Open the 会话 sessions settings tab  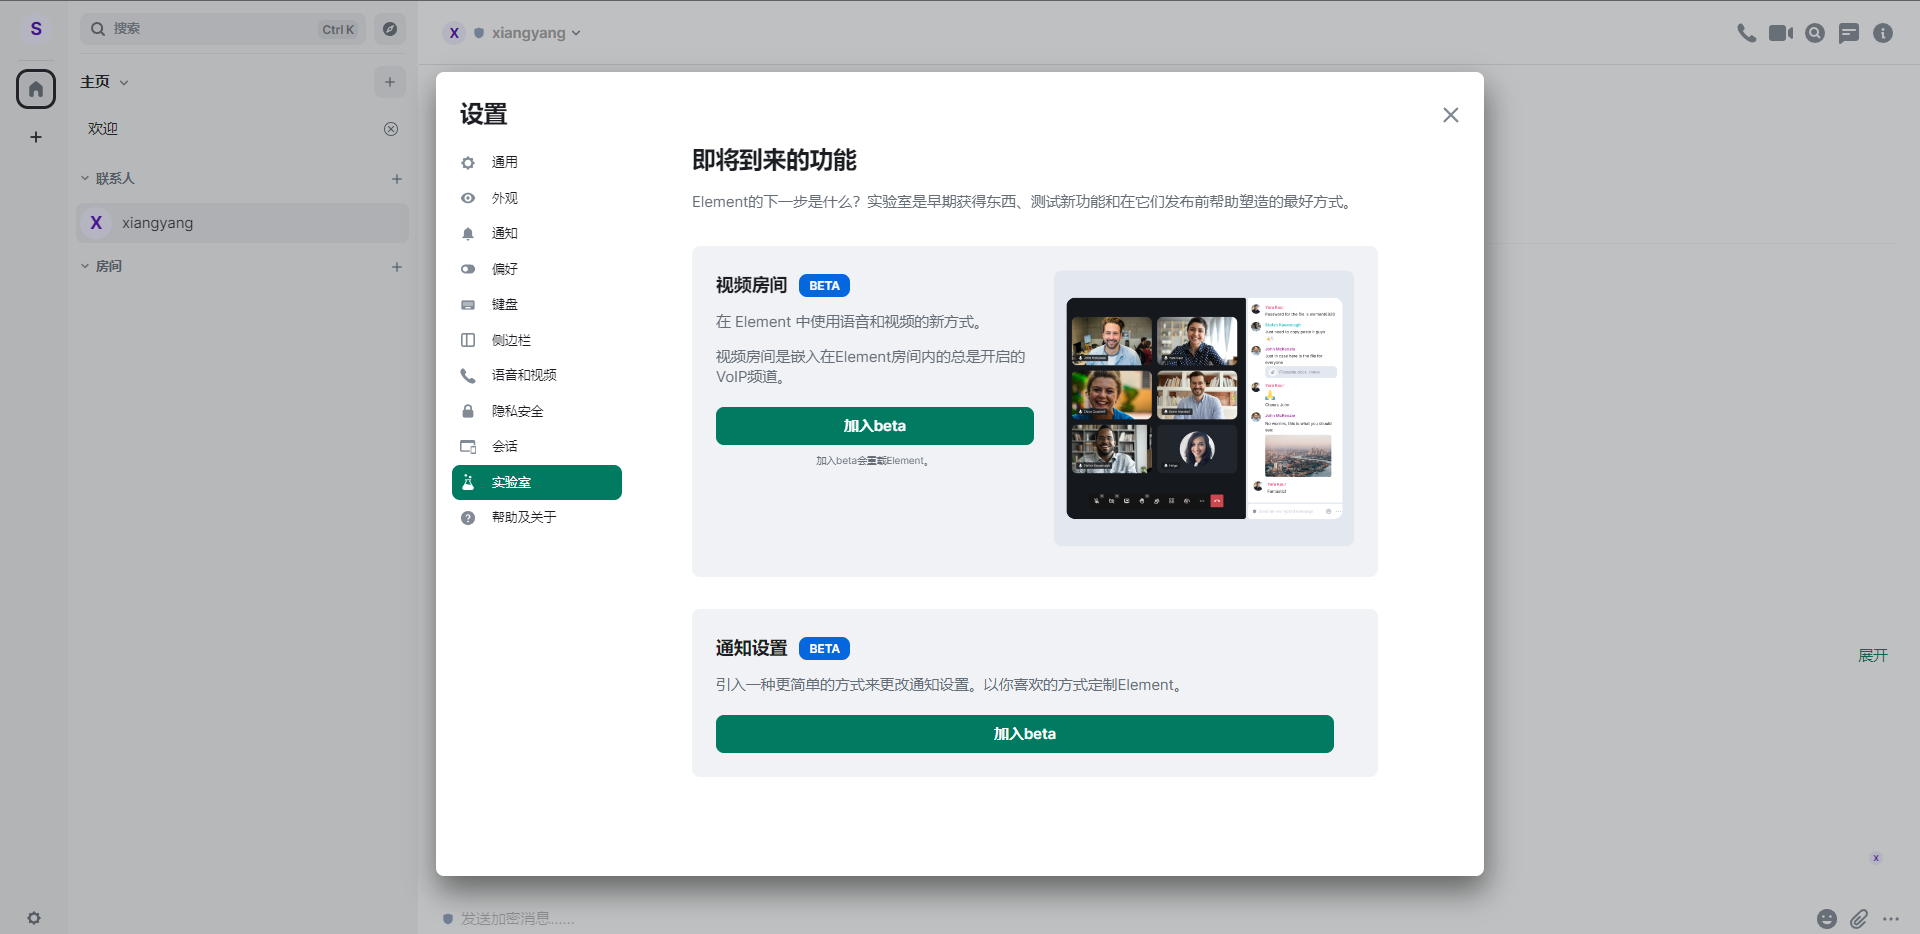[537, 446]
